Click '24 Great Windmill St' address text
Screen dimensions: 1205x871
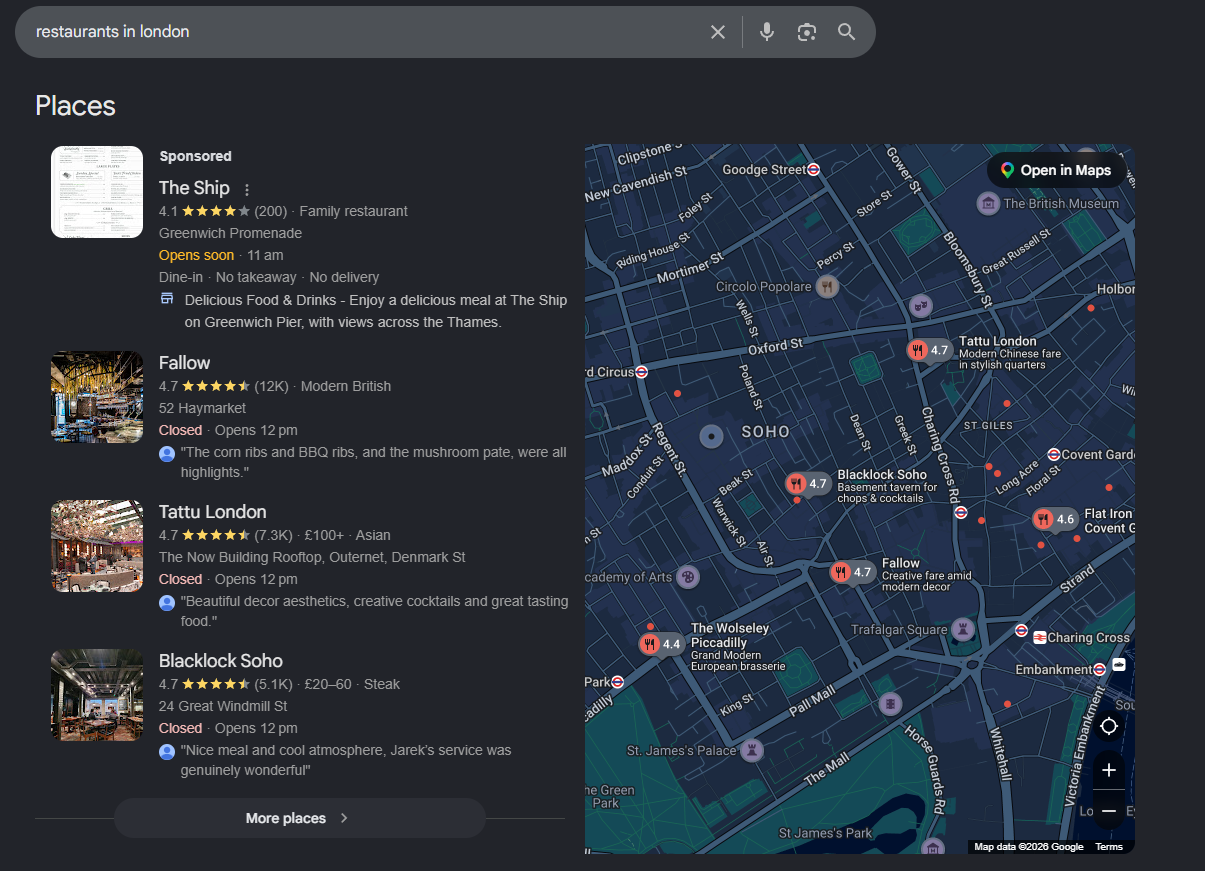[223, 706]
